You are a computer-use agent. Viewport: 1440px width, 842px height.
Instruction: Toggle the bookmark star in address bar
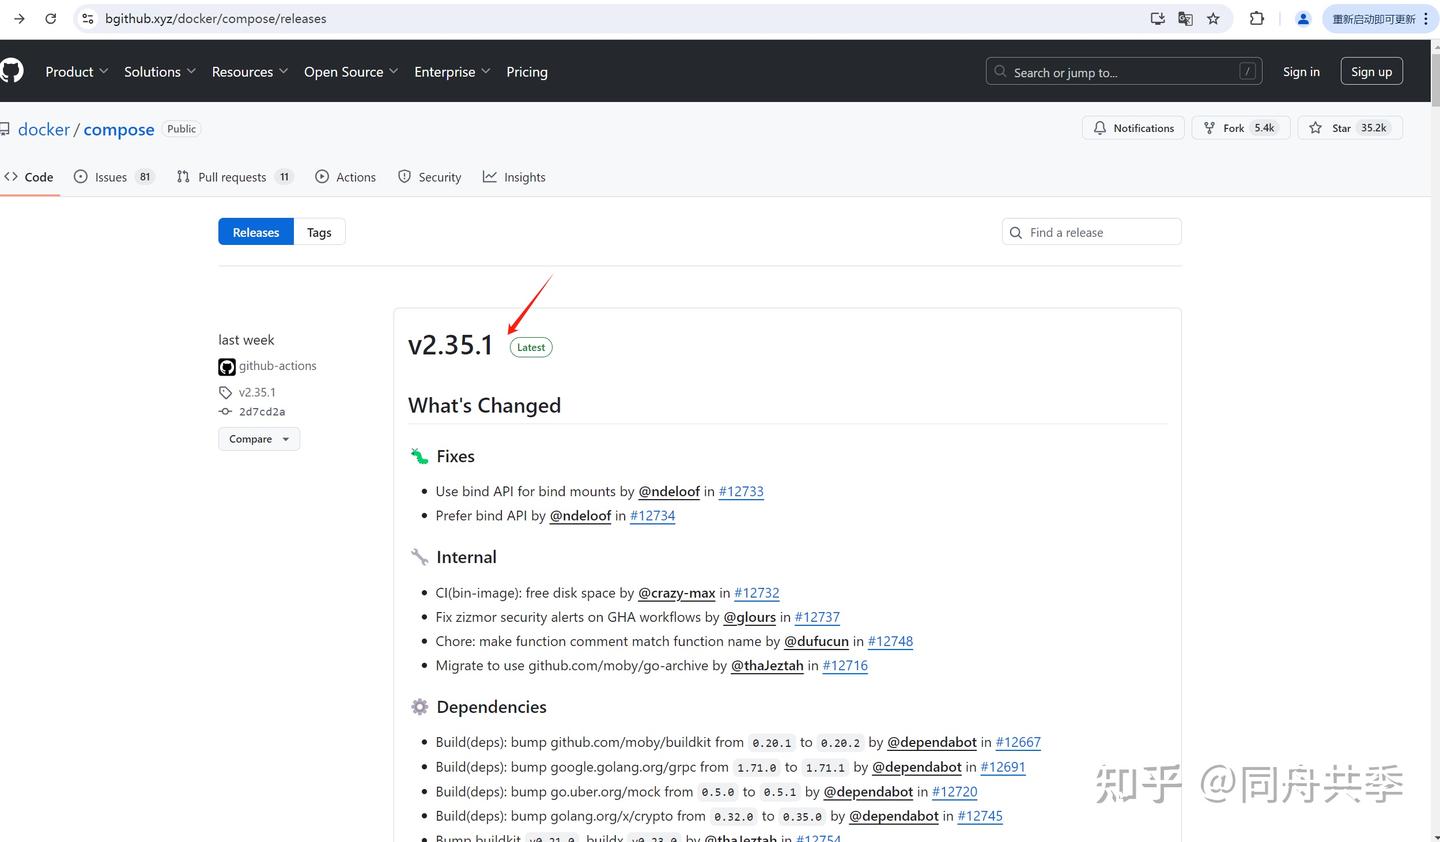pyautogui.click(x=1213, y=18)
